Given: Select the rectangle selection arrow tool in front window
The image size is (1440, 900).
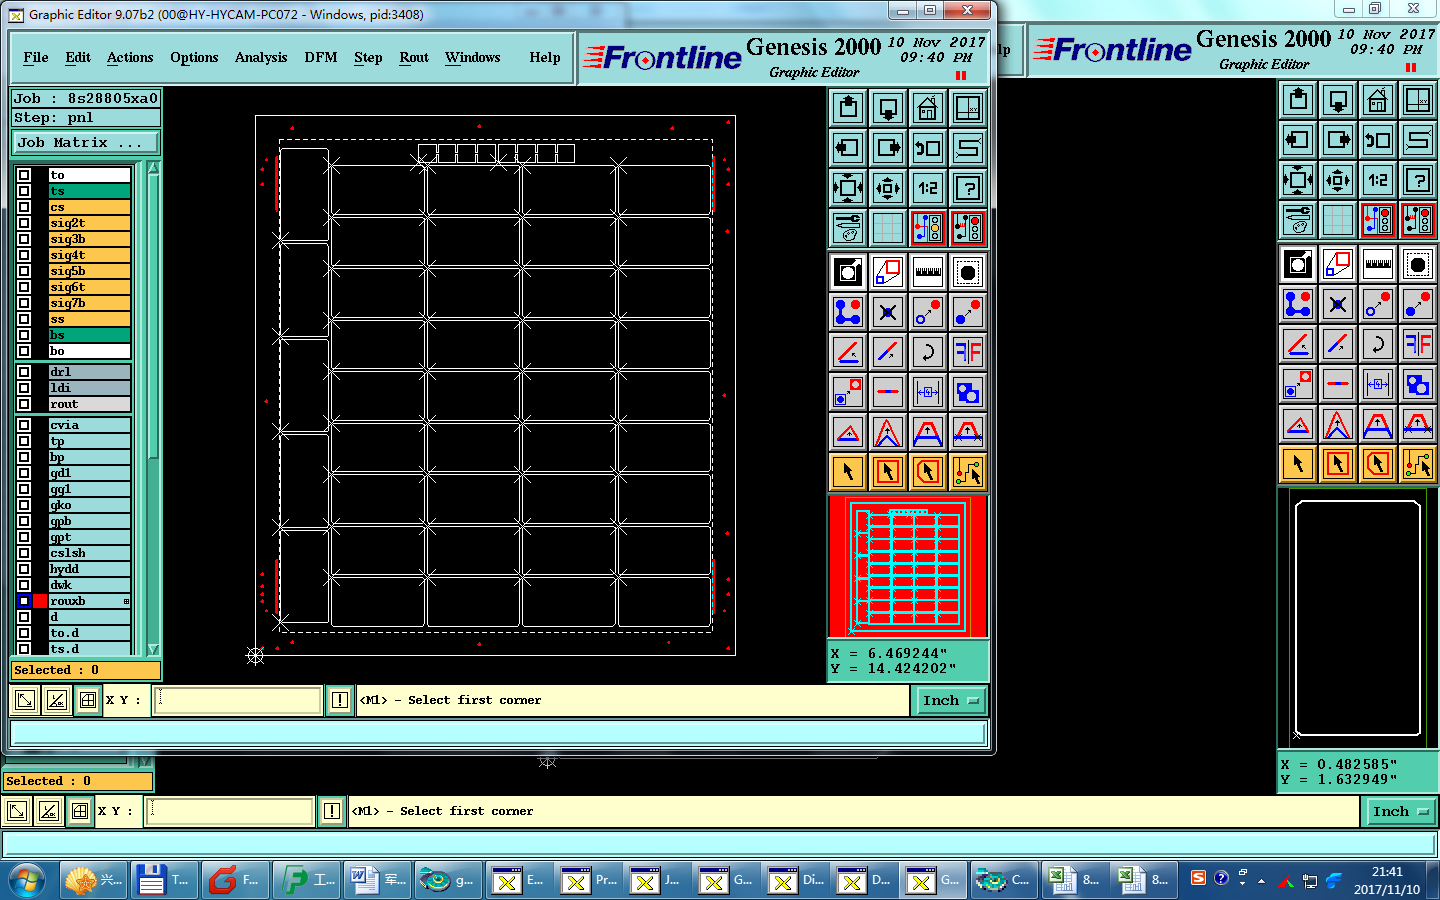Looking at the screenshot, I should 888,471.
